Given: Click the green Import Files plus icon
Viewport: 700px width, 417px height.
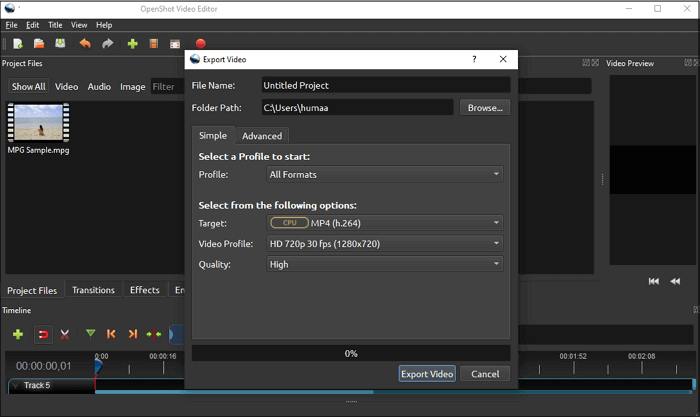Looking at the screenshot, I should (x=132, y=43).
